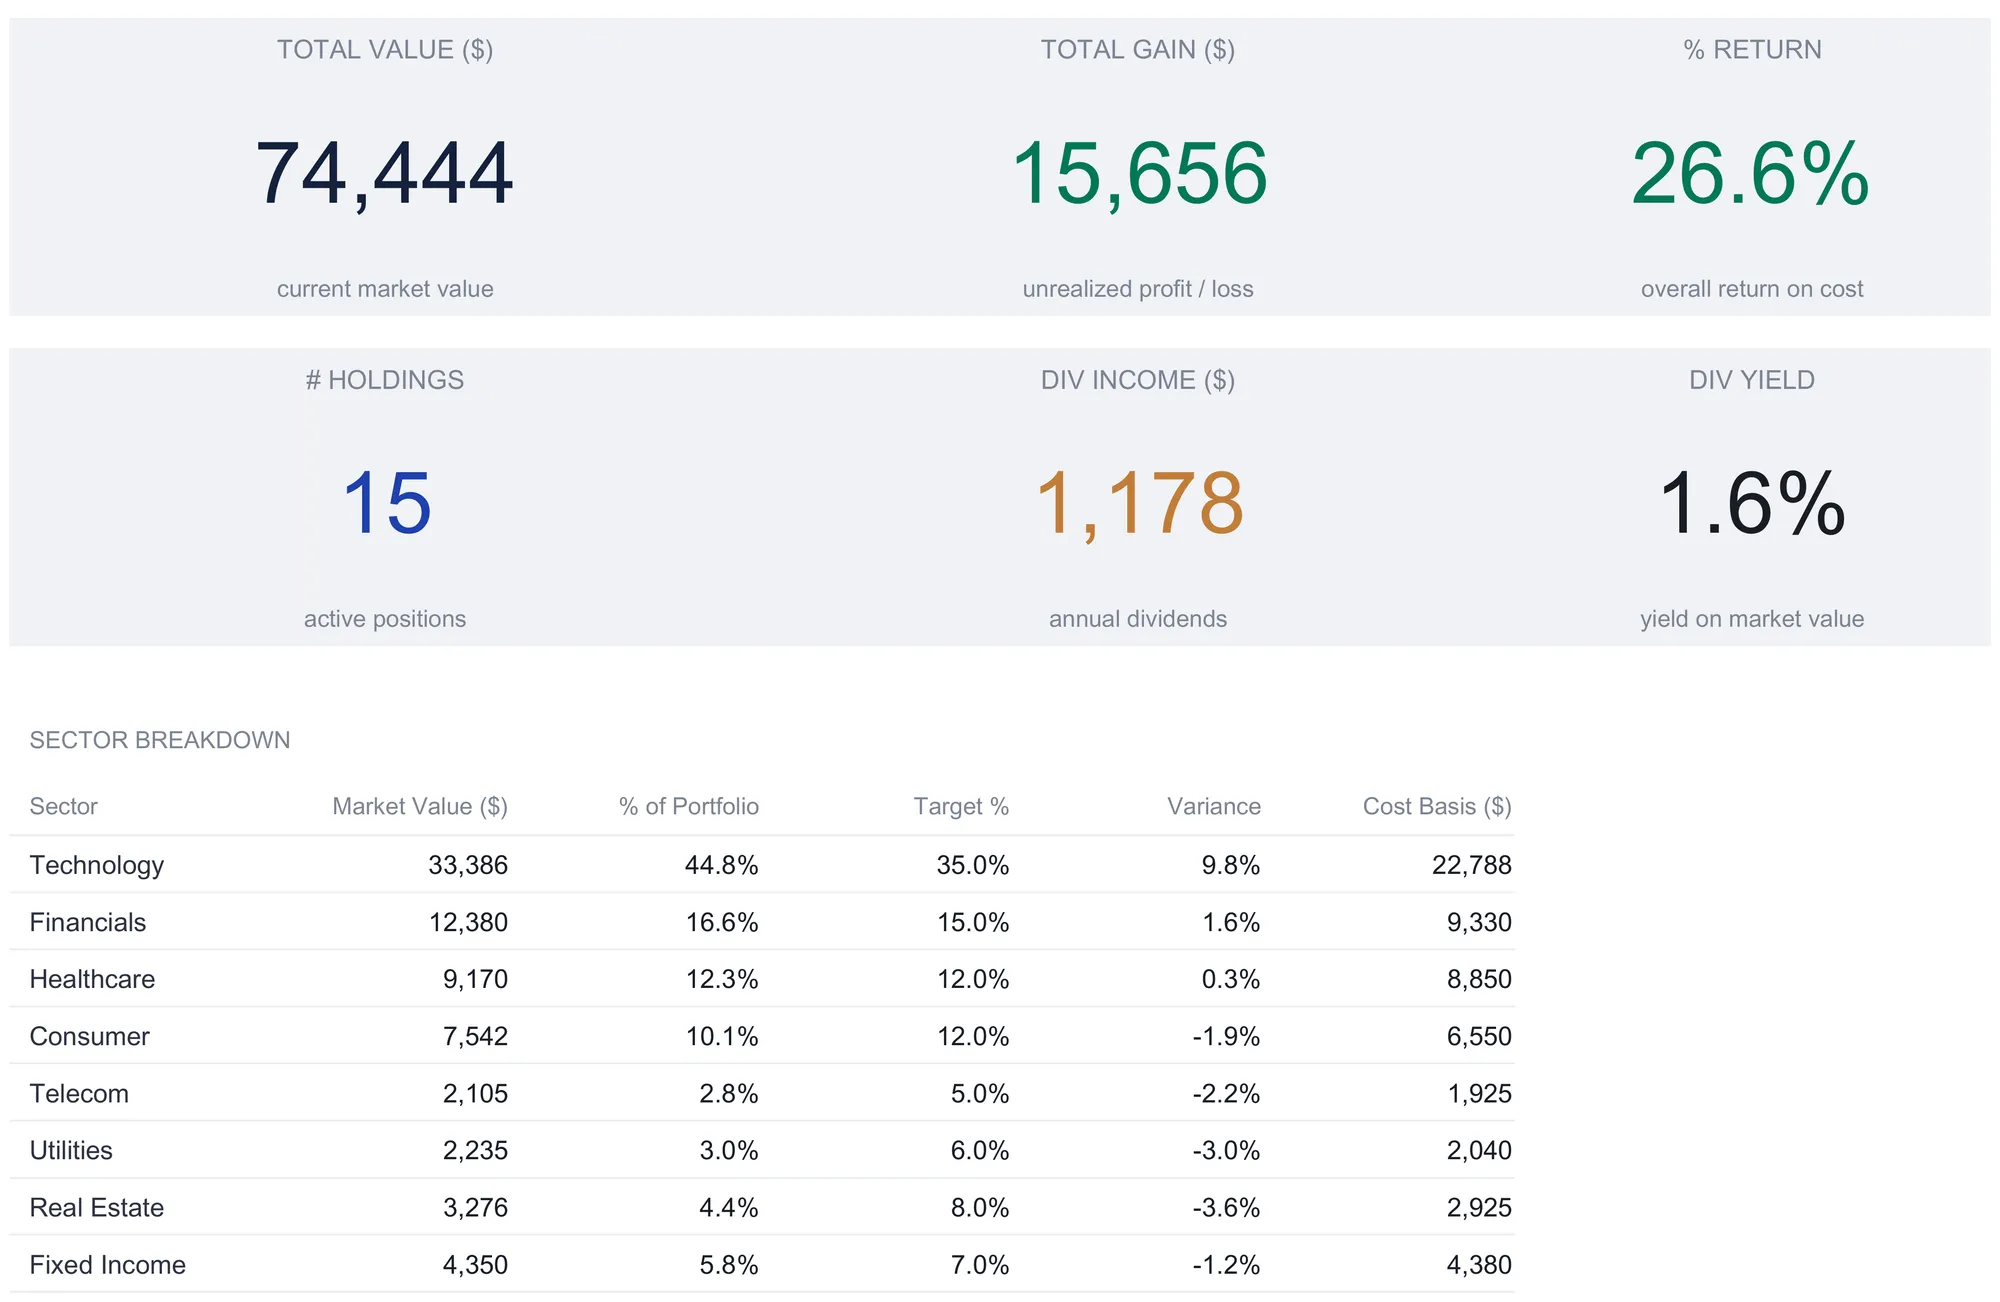The width and height of the screenshot is (2000, 1302).
Task: Click Real Estate variance -3.6% cell
Action: tap(1226, 1207)
